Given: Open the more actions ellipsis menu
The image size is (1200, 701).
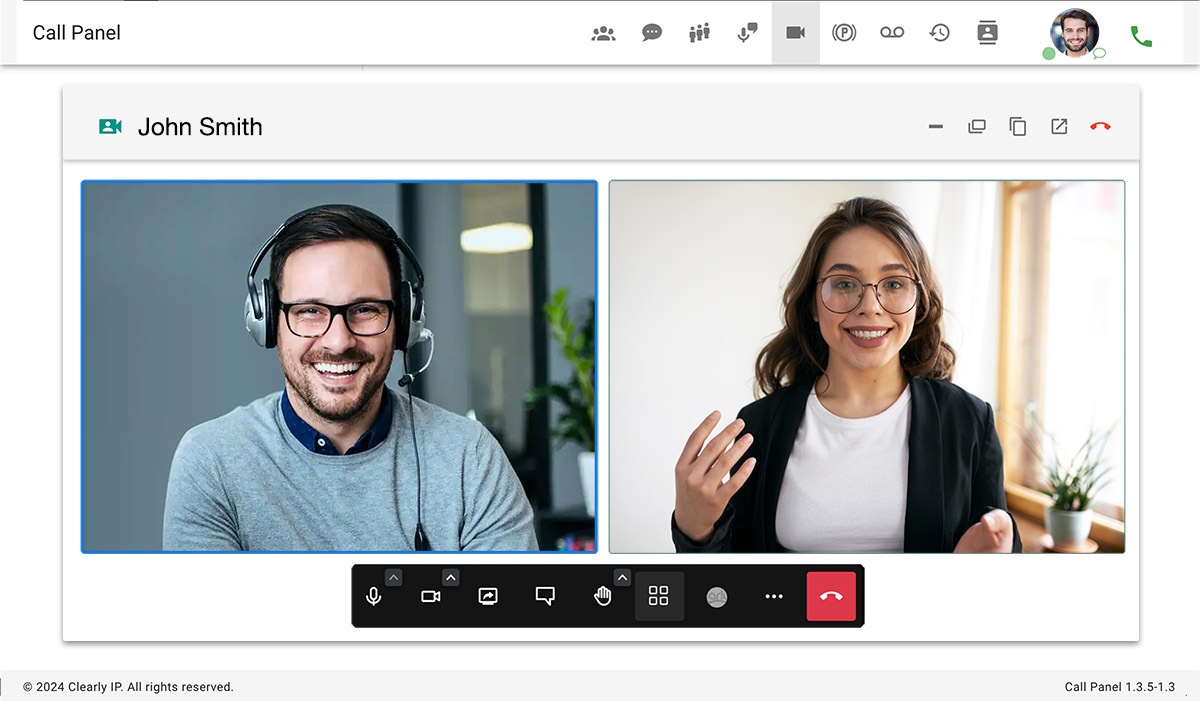Looking at the screenshot, I should pyautogui.click(x=774, y=596).
